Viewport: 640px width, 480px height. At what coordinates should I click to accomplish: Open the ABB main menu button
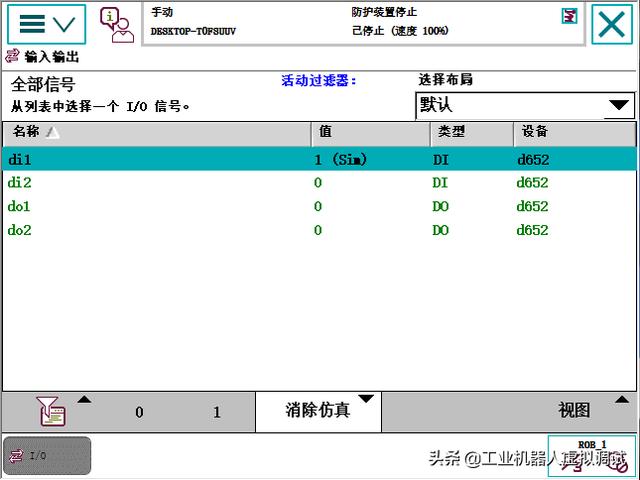[47, 24]
